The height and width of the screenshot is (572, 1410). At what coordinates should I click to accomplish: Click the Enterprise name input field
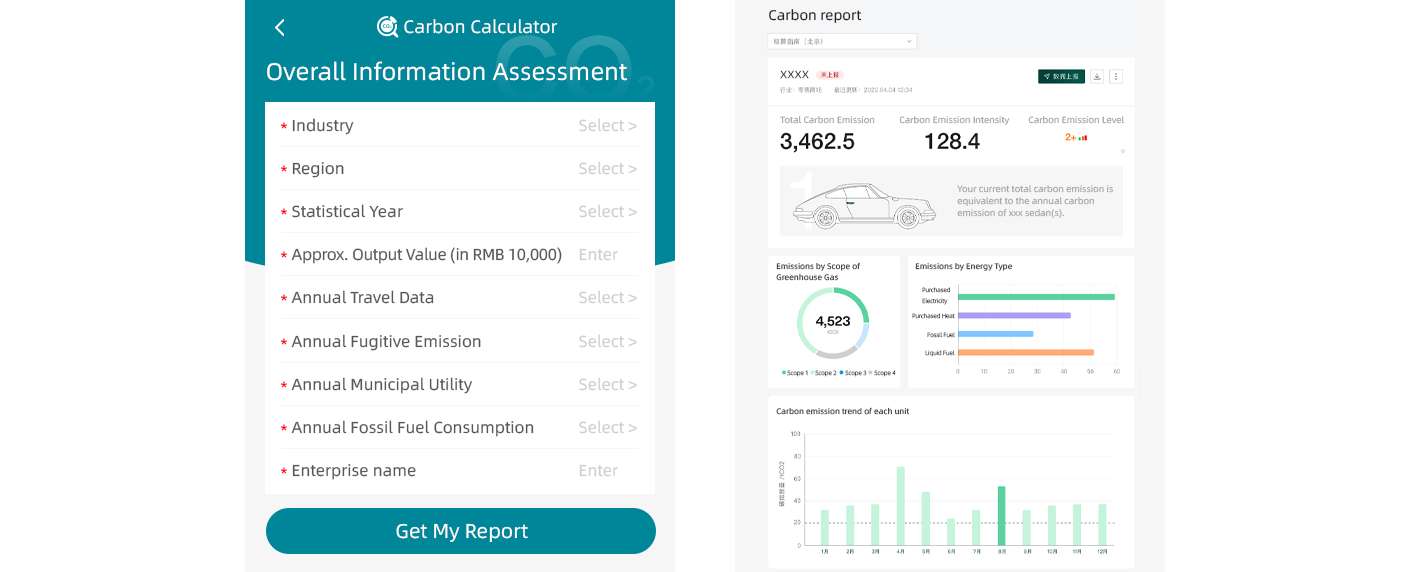click(x=460, y=470)
